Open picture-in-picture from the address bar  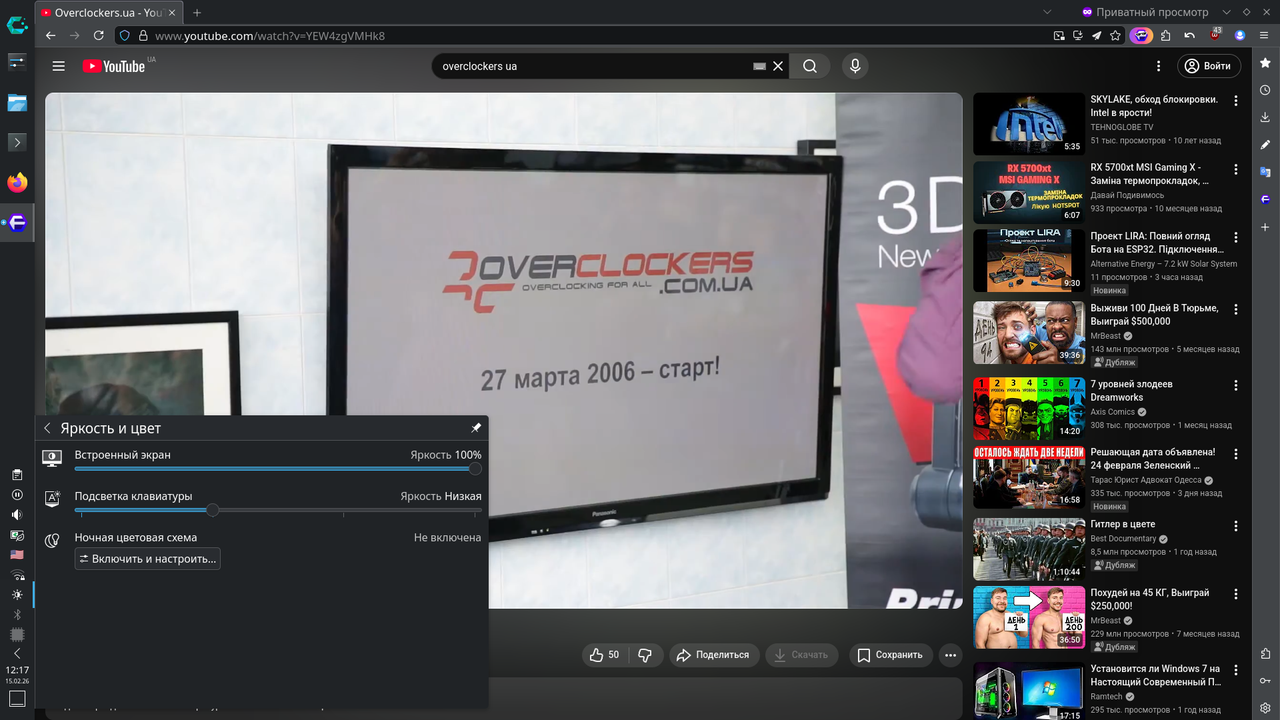(x=1059, y=36)
